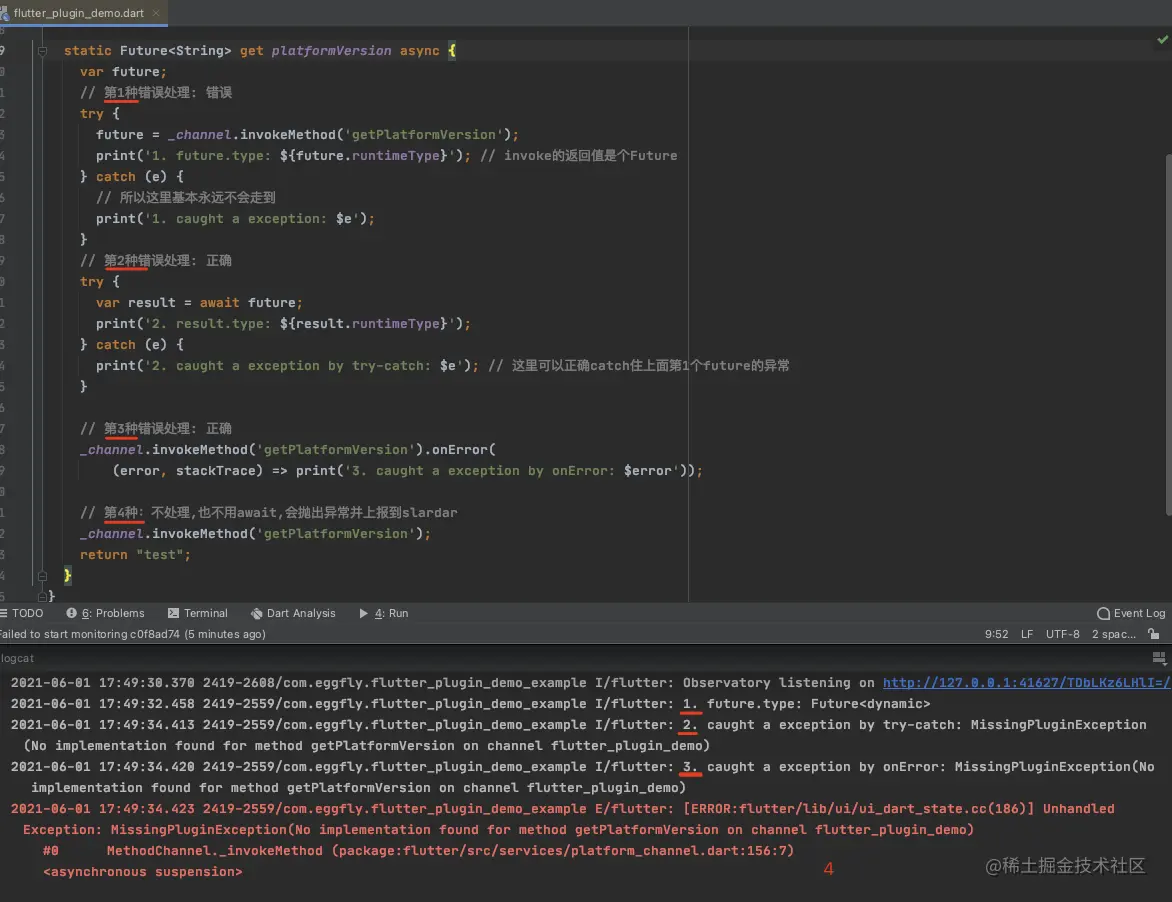Screen dimensions: 1172x902
Task: Change the LF line separator setting
Action: 1027,634
